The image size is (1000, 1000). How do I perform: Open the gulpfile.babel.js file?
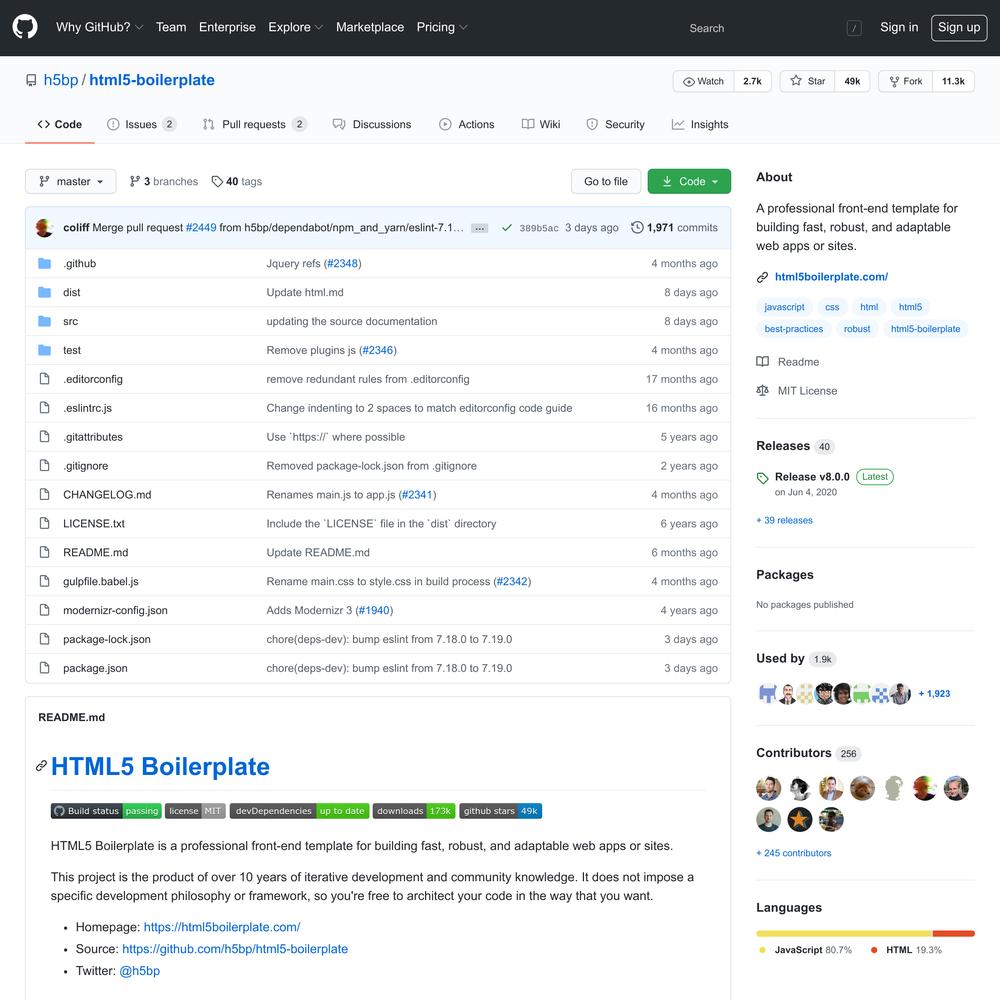(x=101, y=582)
